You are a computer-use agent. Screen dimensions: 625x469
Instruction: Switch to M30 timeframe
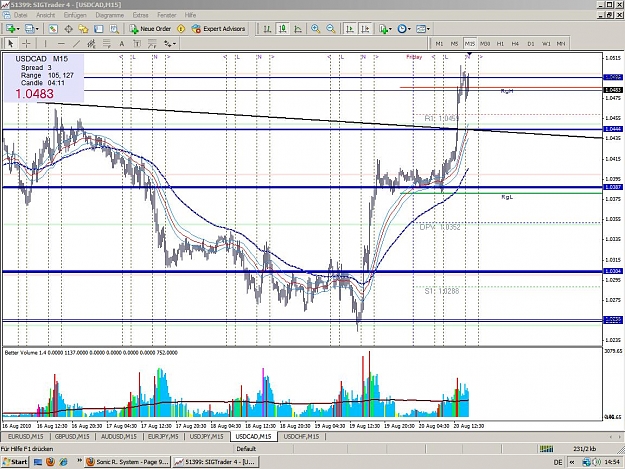click(x=485, y=43)
